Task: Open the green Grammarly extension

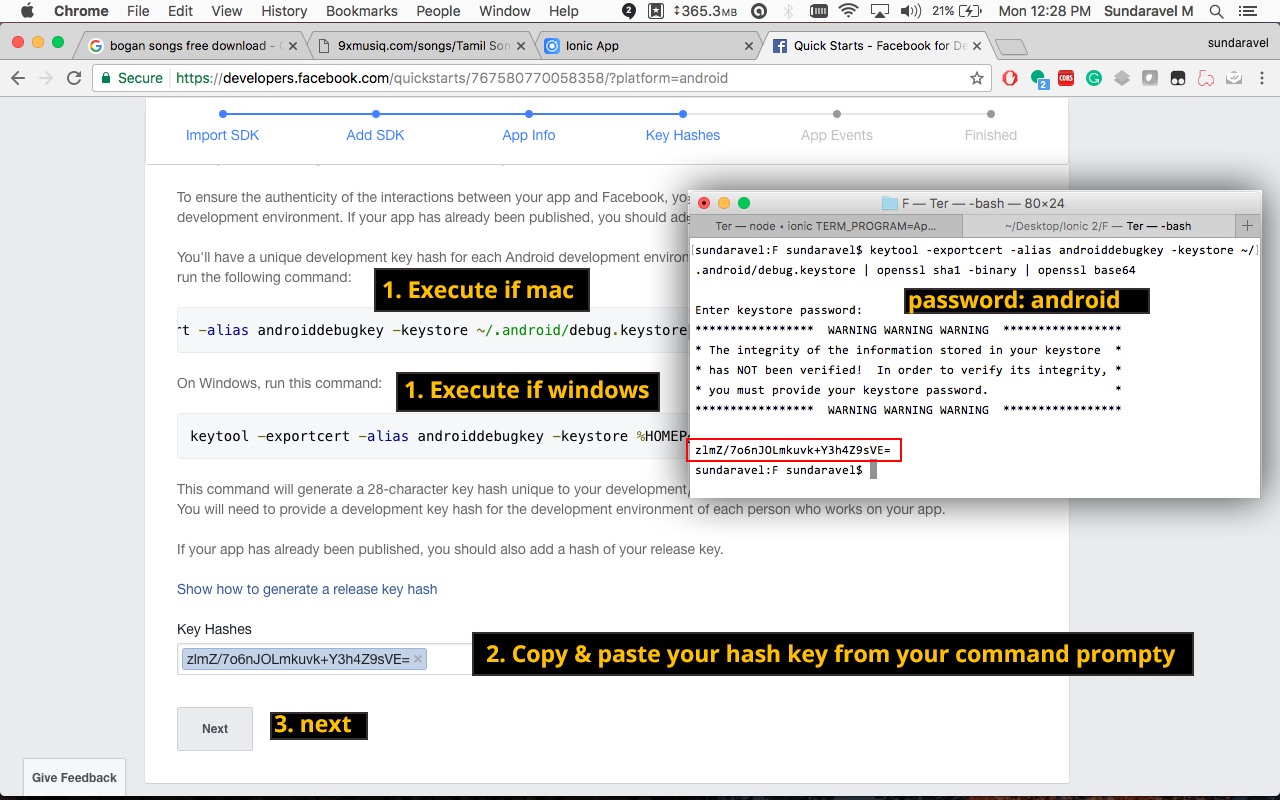Action: pyautogui.click(x=1094, y=78)
